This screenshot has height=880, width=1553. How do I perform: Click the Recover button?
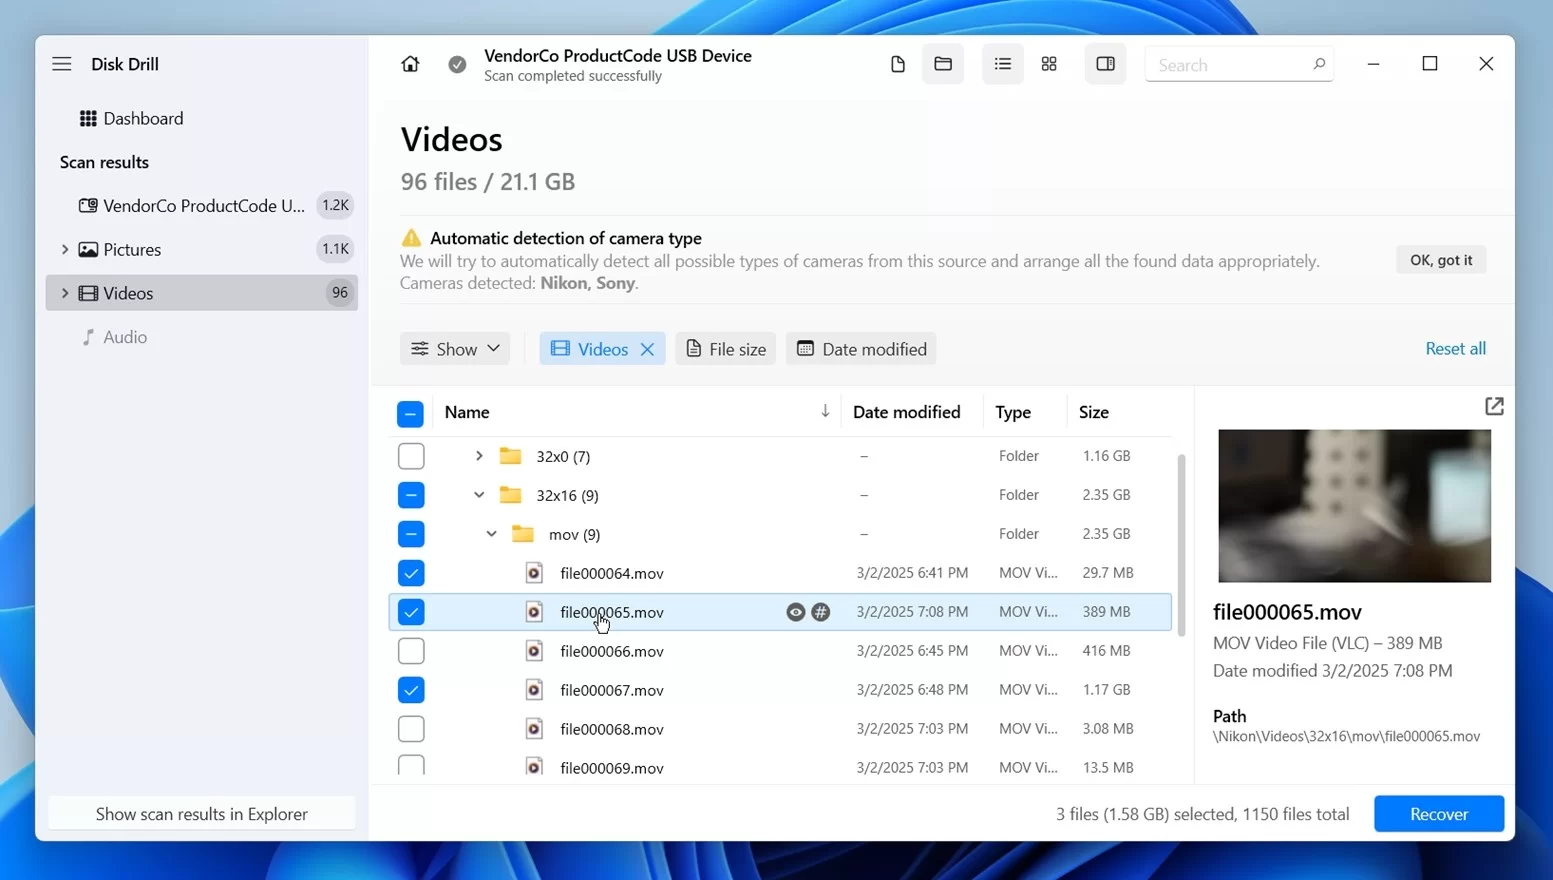(x=1439, y=814)
